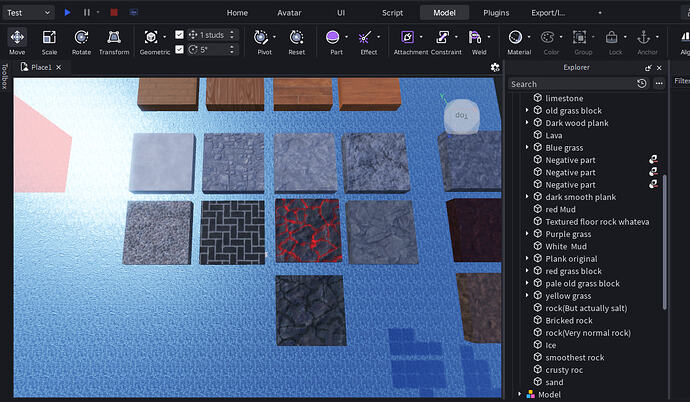This screenshot has width=690, height=402.
Task: Click the studs increment value field
Action: (x=211, y=35)
